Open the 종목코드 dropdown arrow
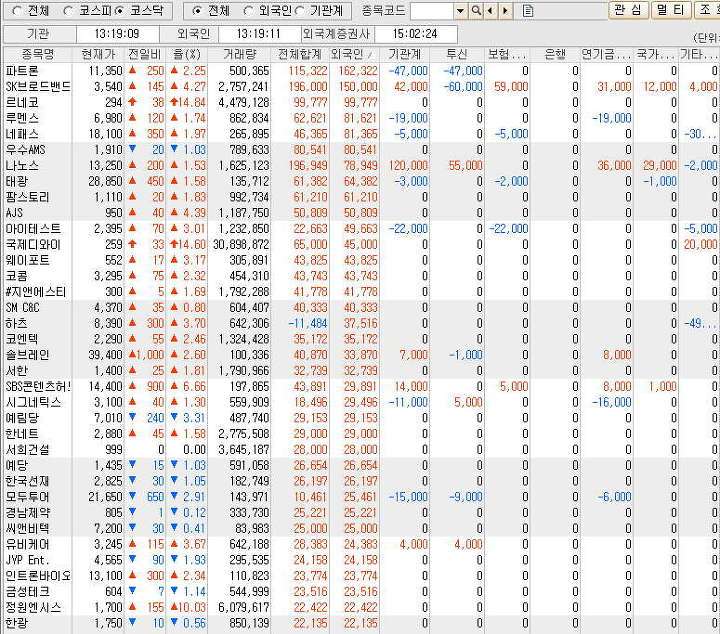720x634 pixels. click(461, 11)
